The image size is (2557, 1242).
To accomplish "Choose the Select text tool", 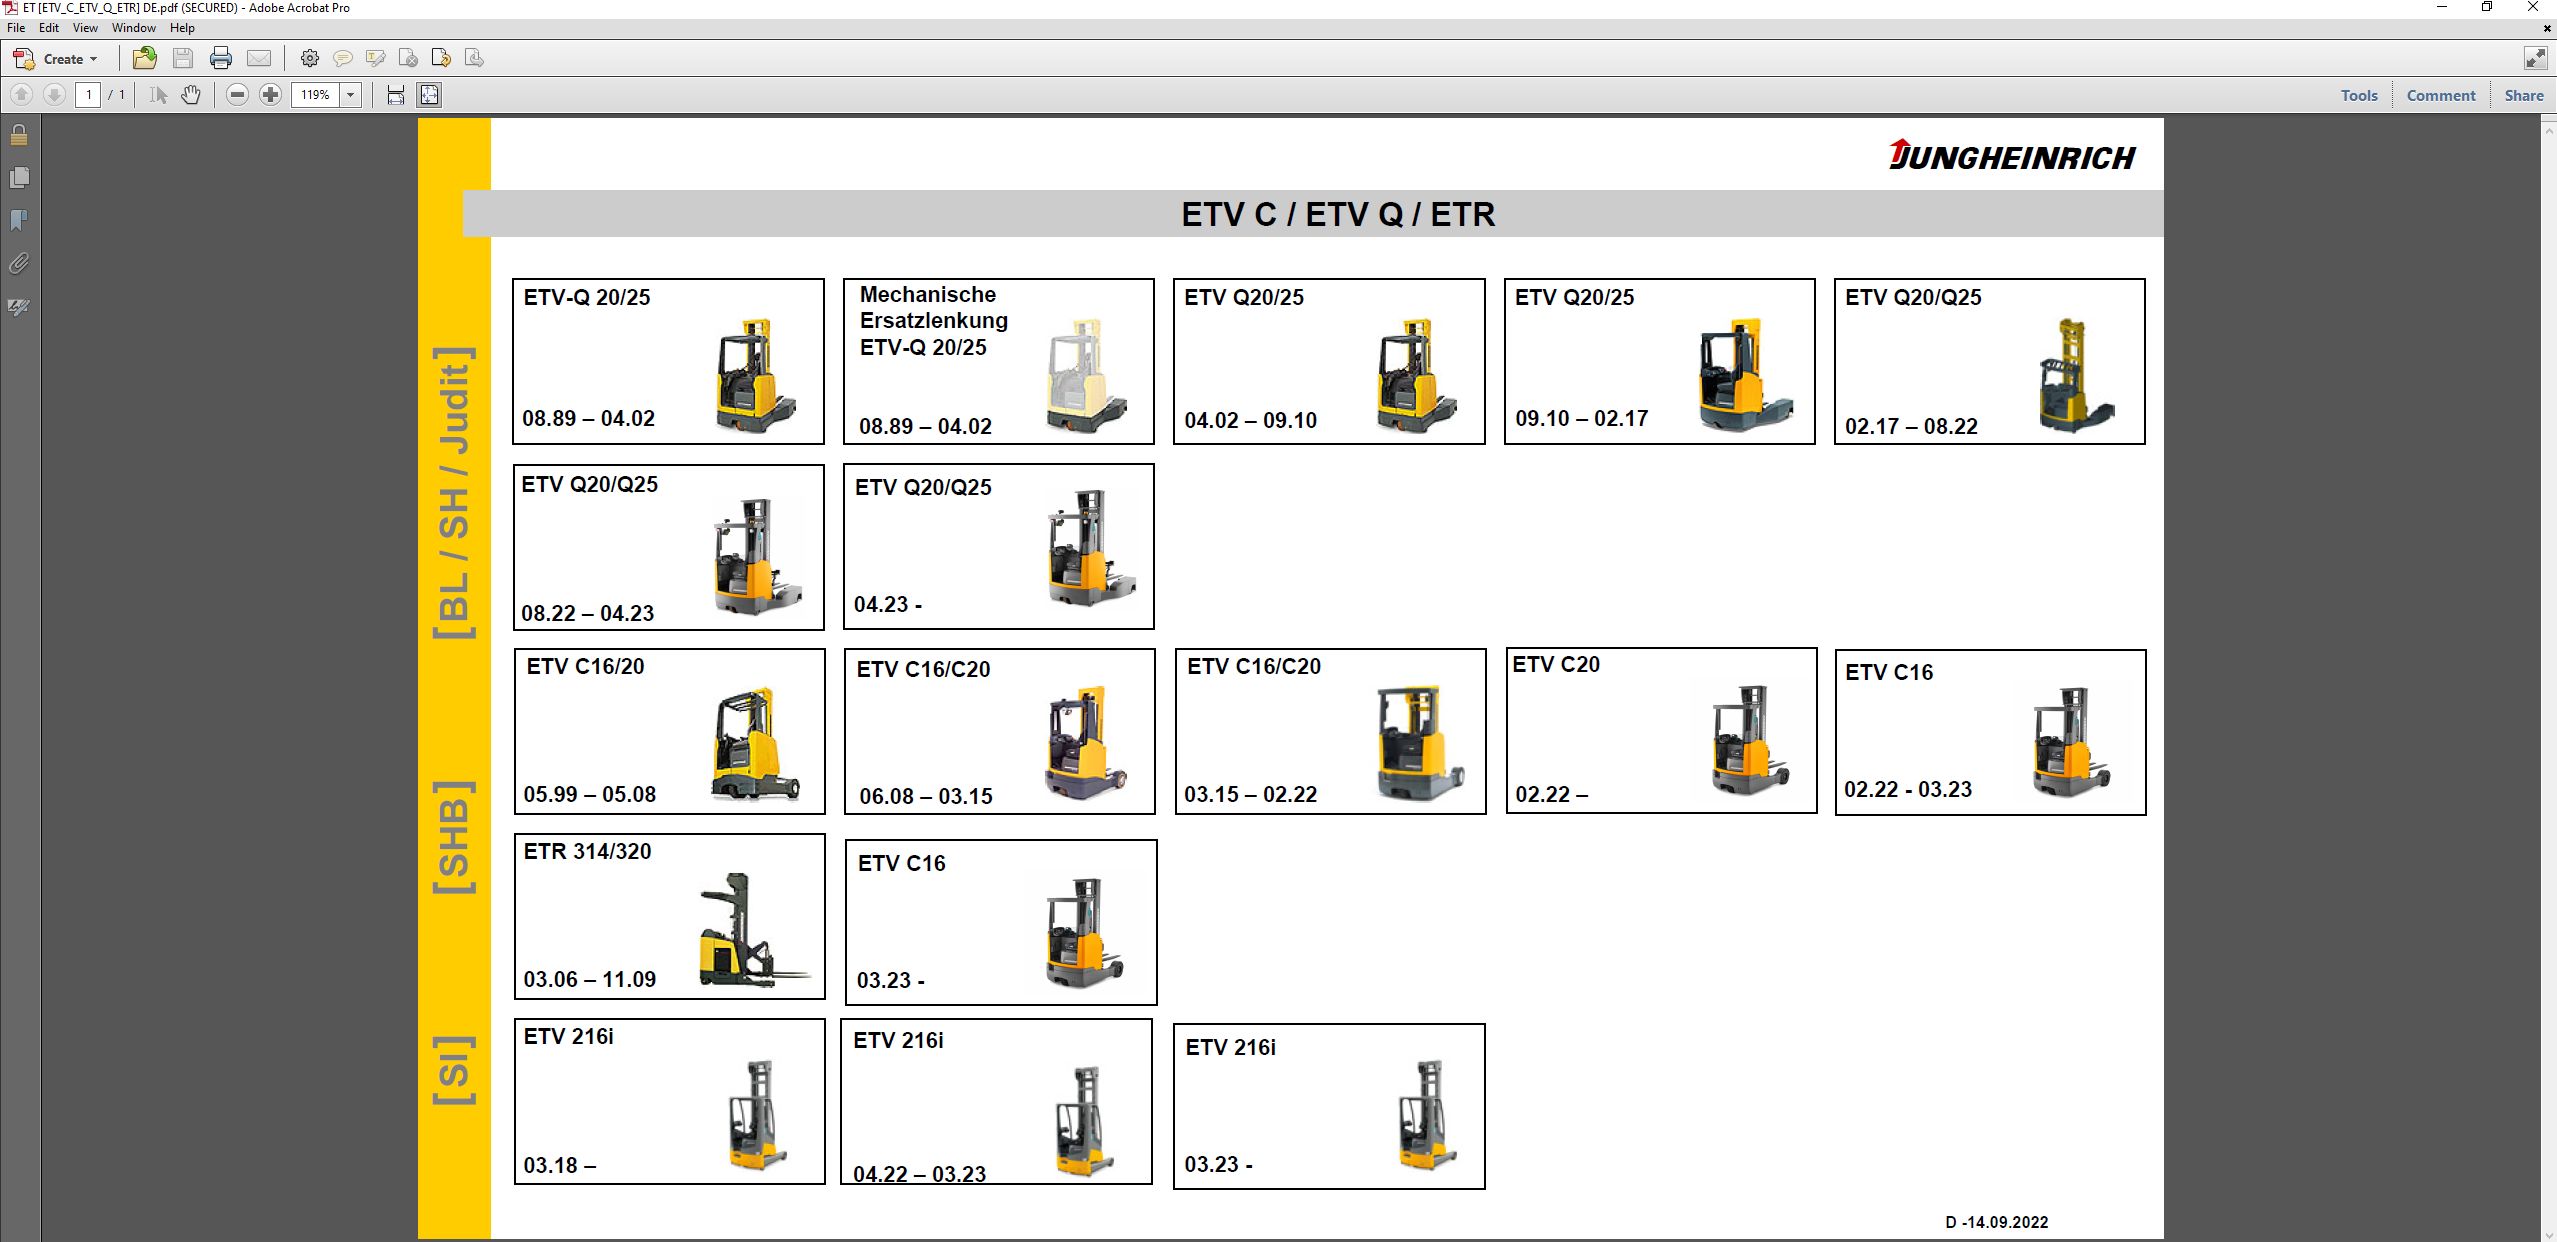I will pos(158,95).
